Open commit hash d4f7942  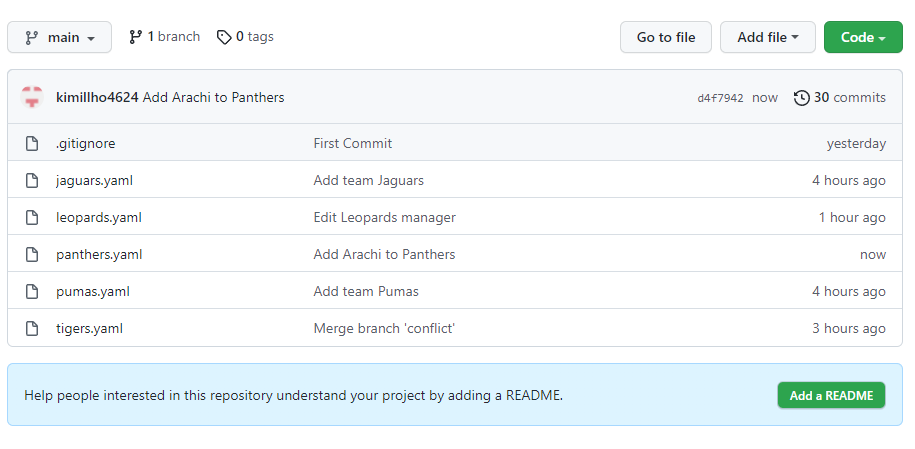coord(720,98)
